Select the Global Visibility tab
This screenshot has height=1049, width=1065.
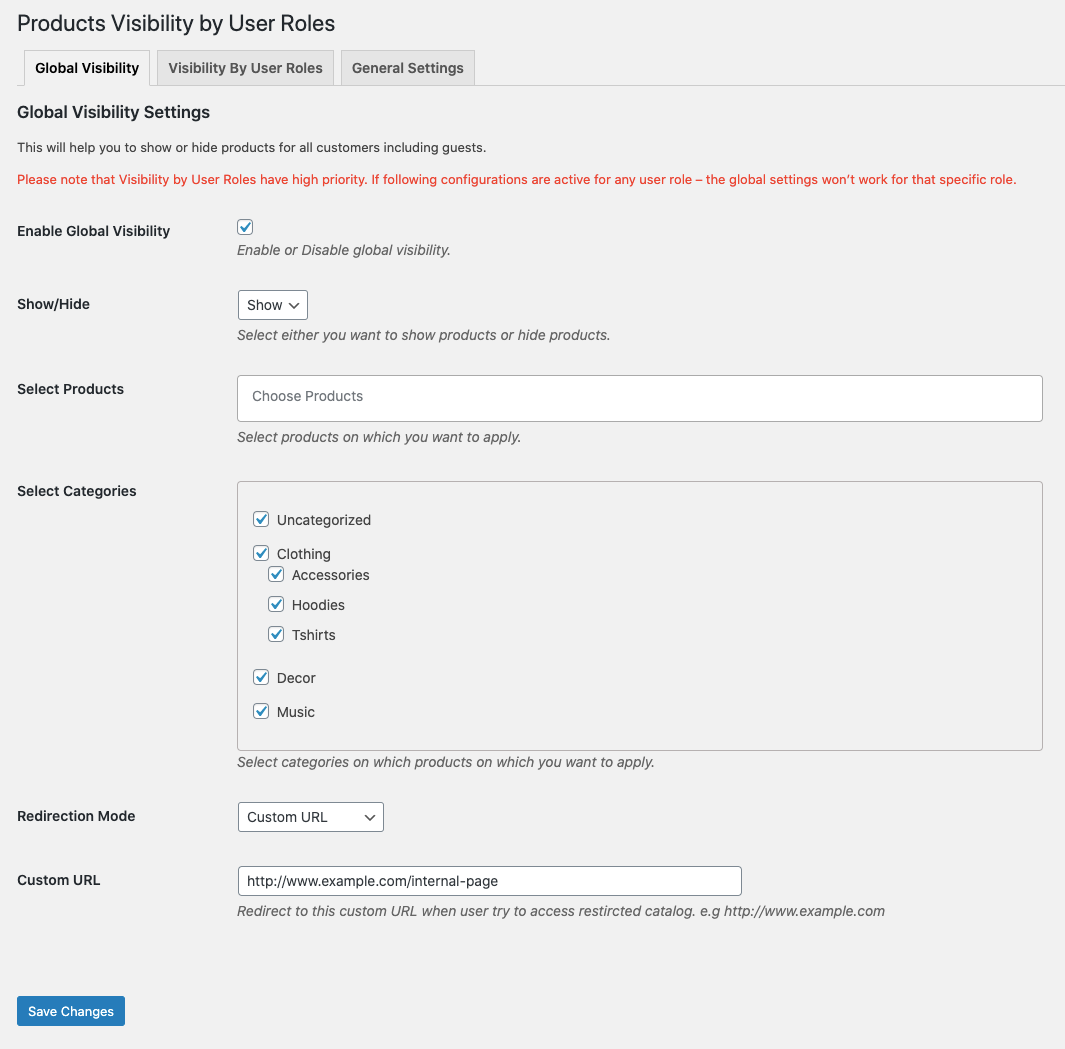86,67
